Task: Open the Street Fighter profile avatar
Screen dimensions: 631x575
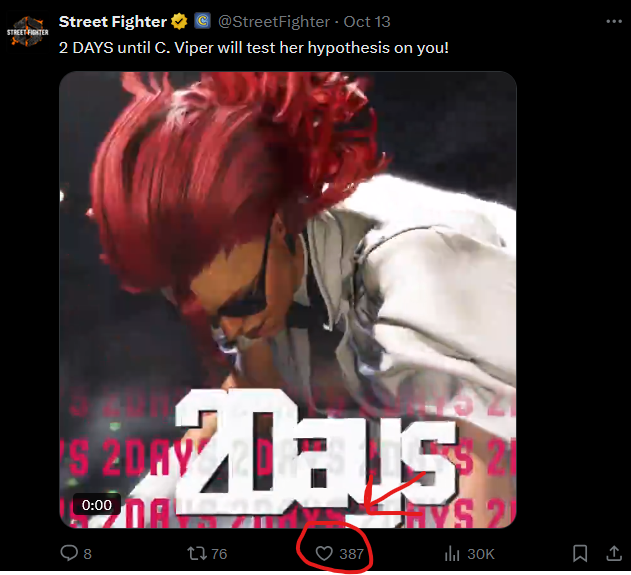Action: pos(27,31)
